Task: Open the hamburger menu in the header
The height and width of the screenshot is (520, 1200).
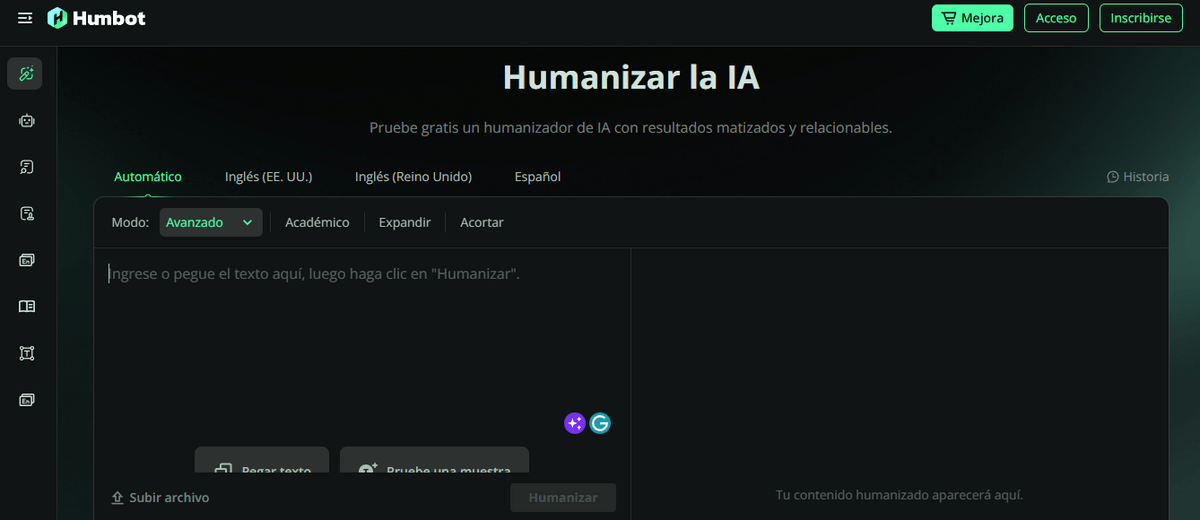Action: pos(25,18)
